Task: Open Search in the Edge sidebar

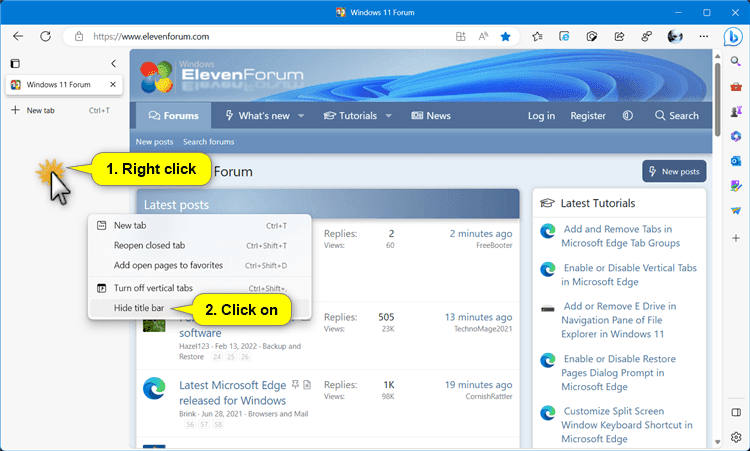Action: pos(736,61)
